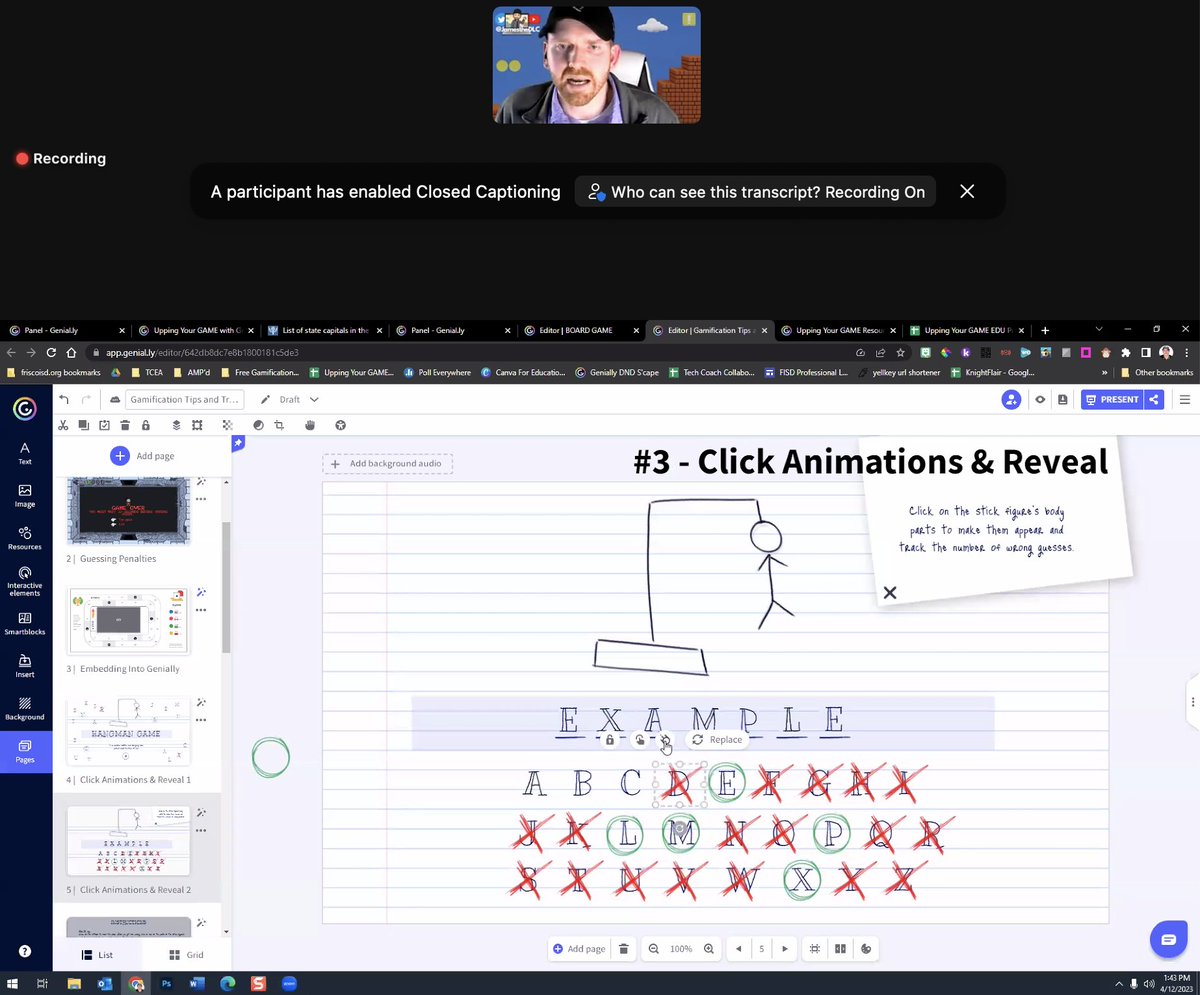The height and width of the screenshot is (995, 1200).
Task: Select page thumbnail 4 Click Animations & Reveal 1
Action: [128, 731]
